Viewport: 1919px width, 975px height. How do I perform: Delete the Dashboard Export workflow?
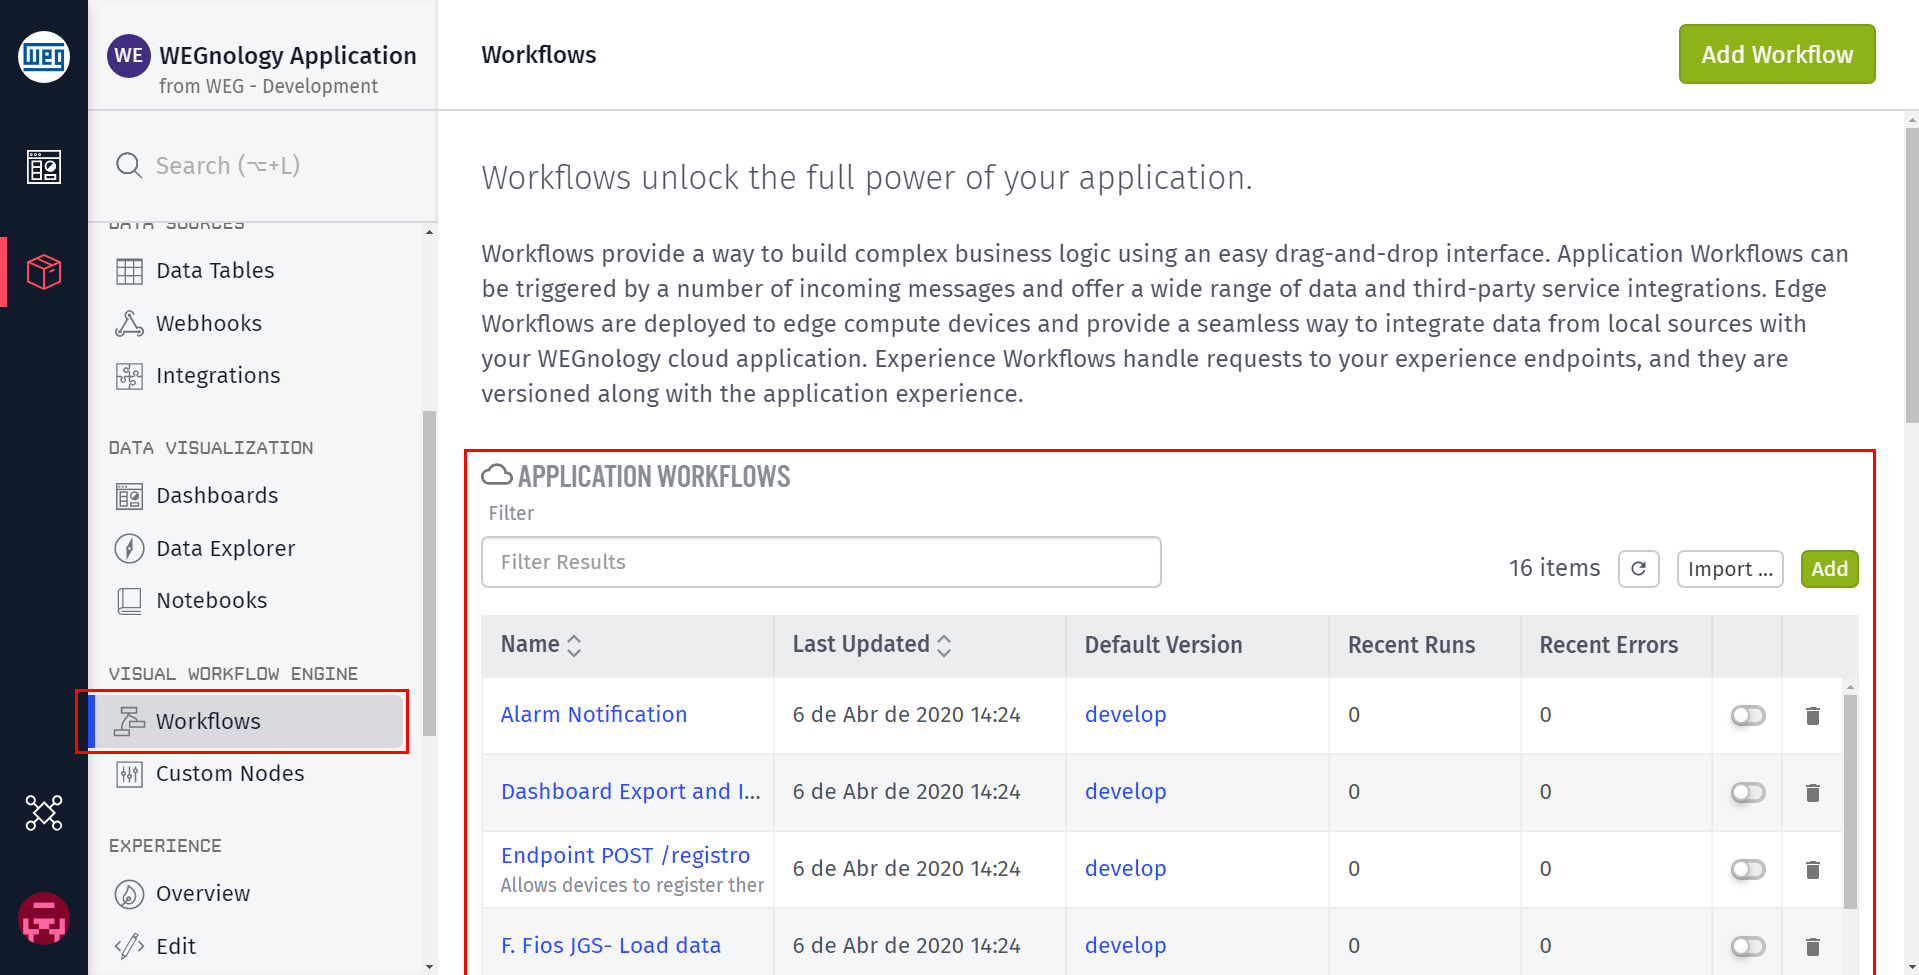pyautogui.click(x=1812, y=792)
